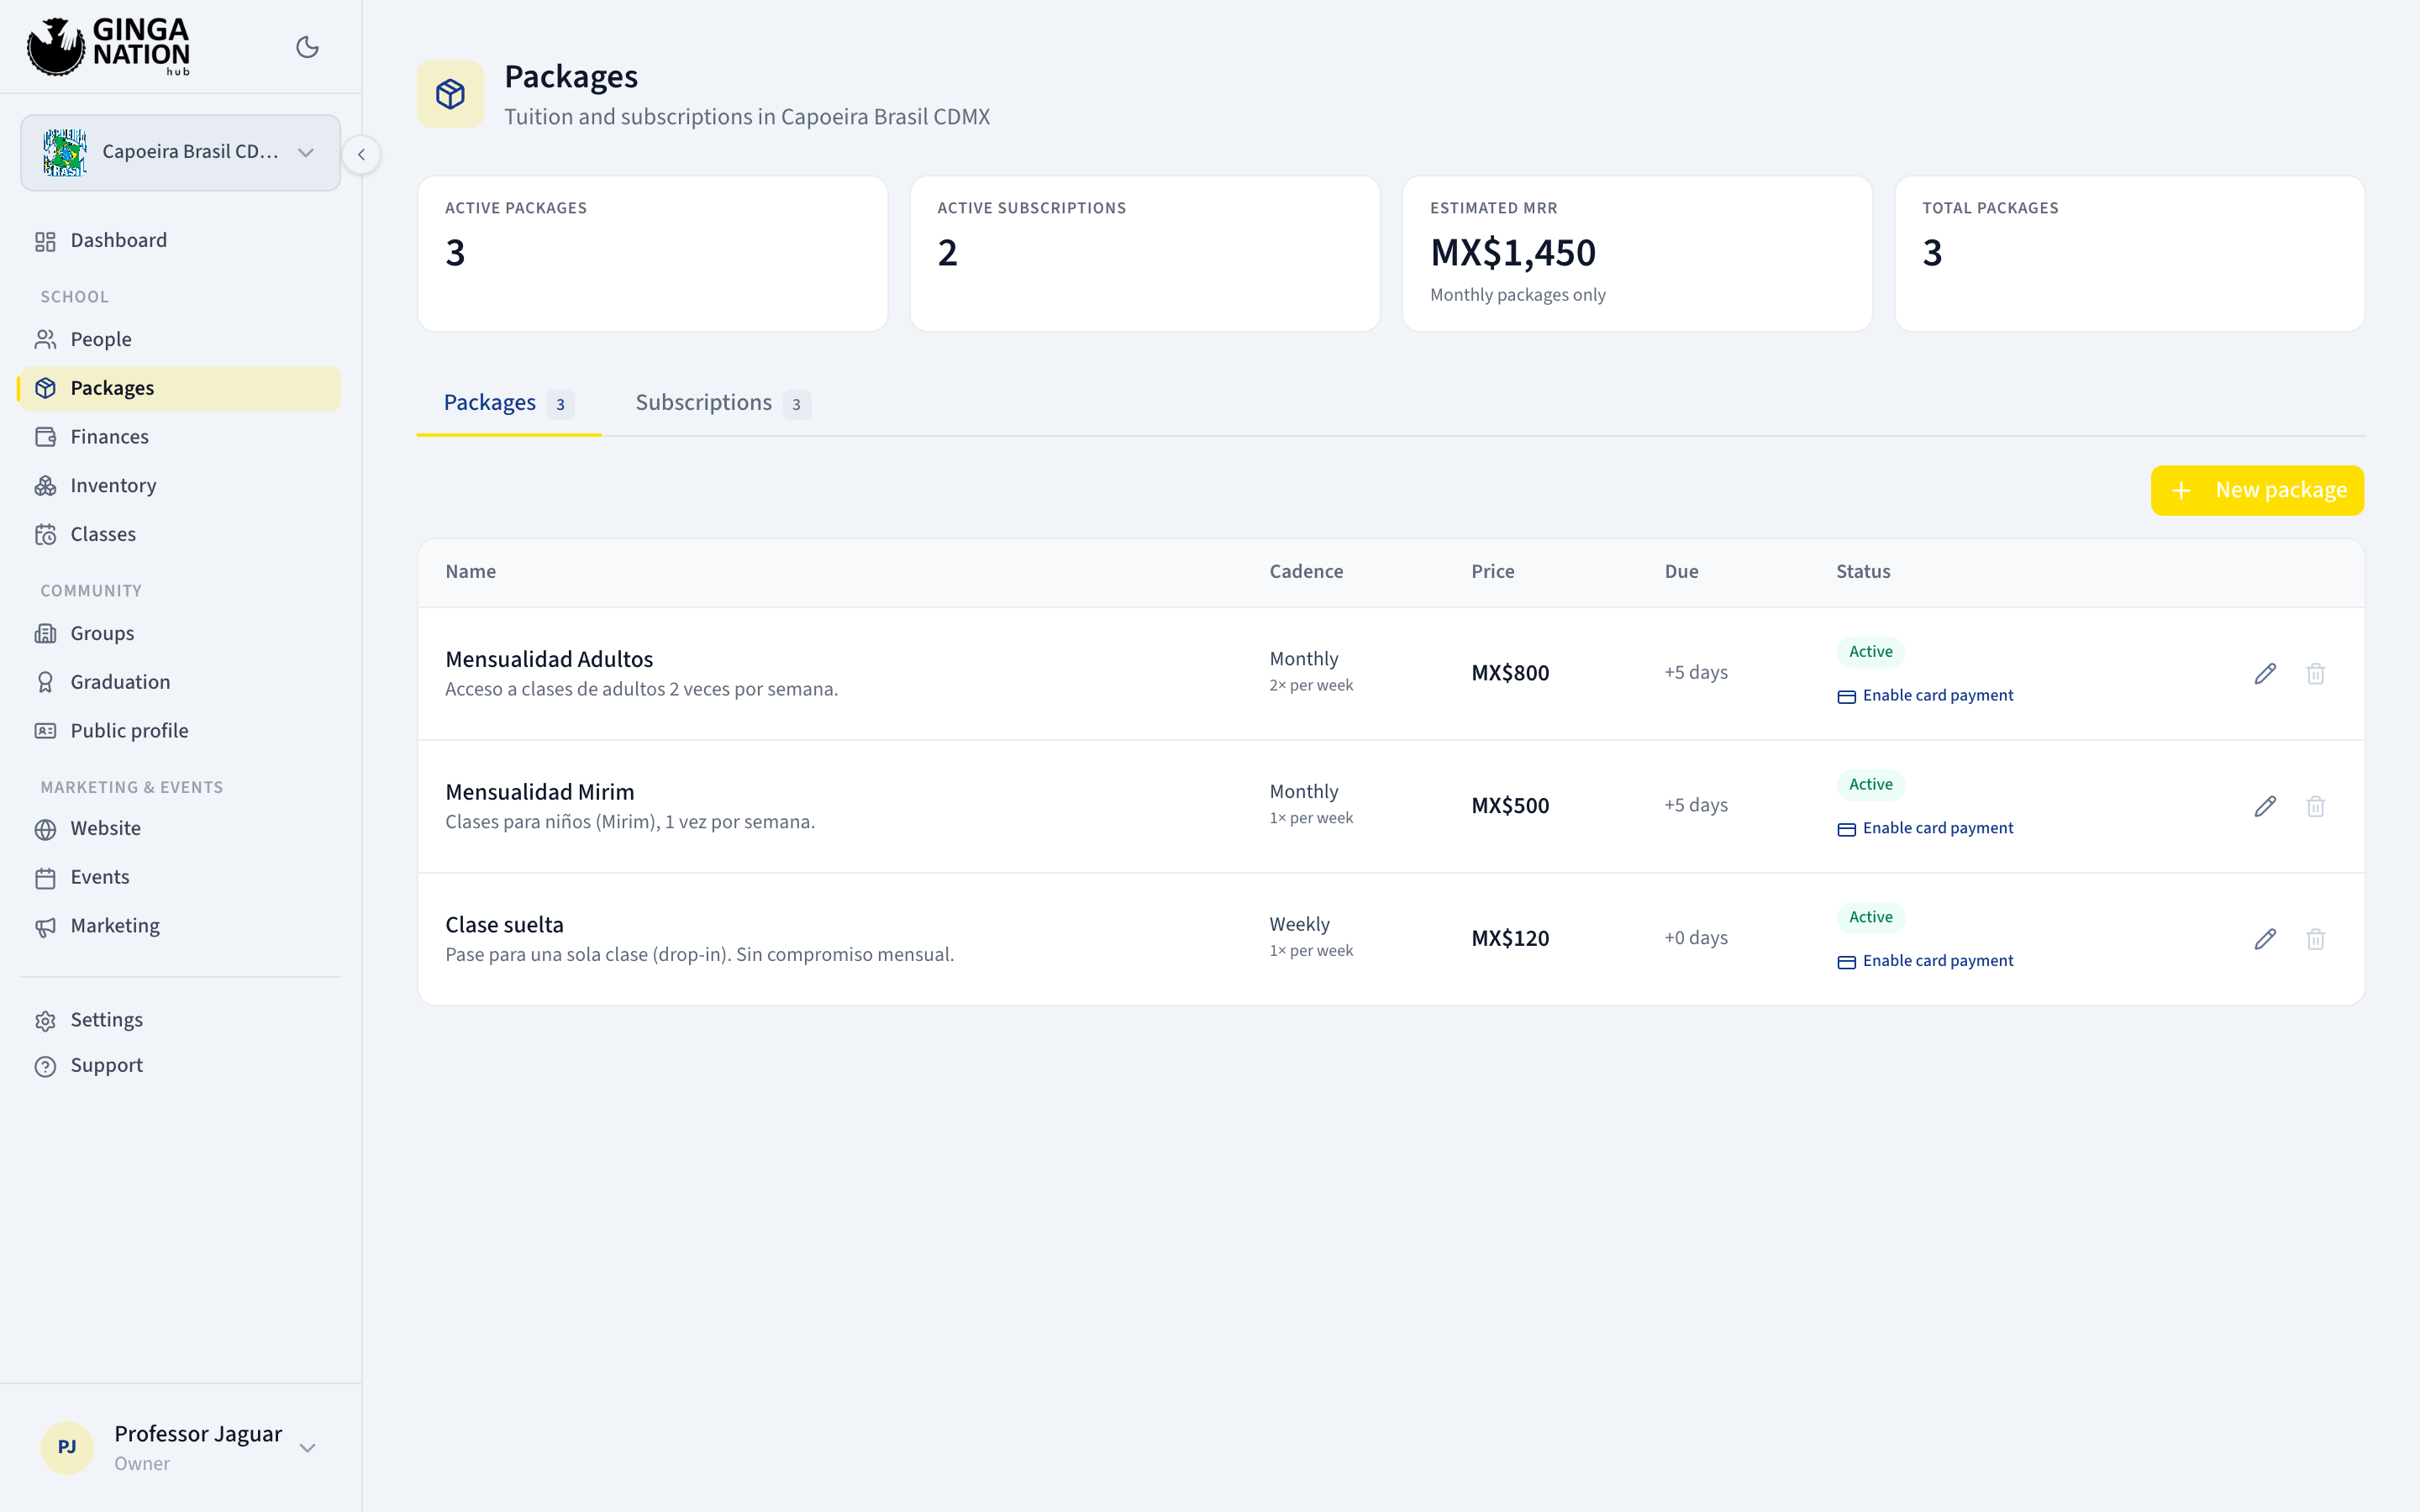Viewport: 2420px width, 1512px height.
Task: Click the Cadence column header
Action: 1306,572
